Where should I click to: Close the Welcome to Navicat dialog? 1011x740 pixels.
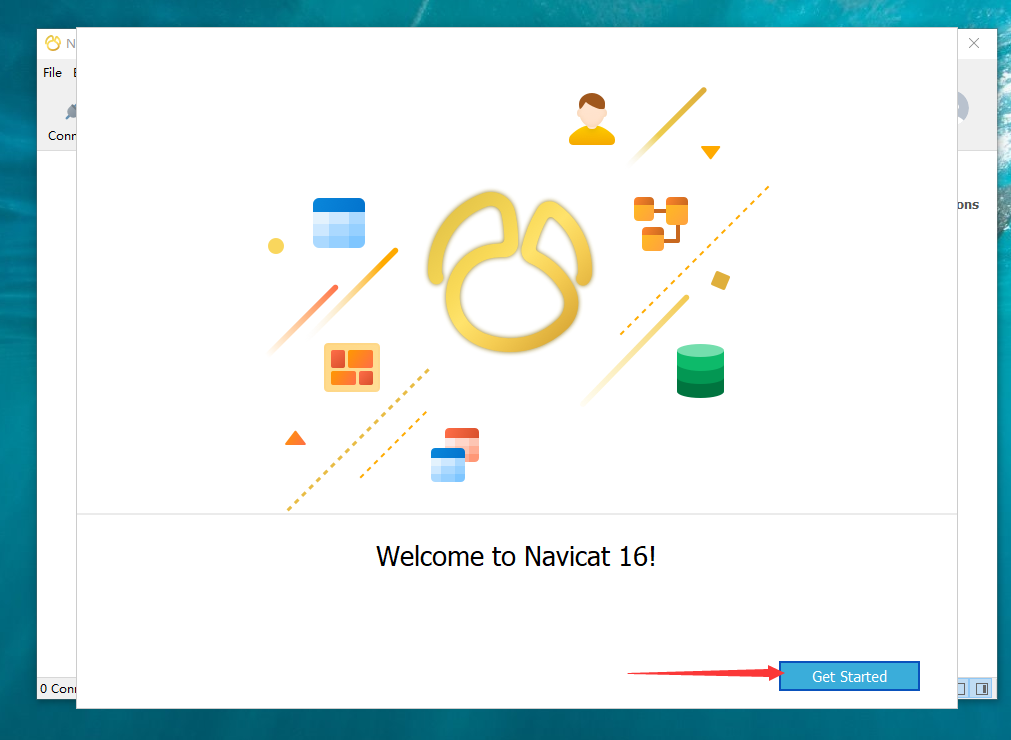coord(973,43)
